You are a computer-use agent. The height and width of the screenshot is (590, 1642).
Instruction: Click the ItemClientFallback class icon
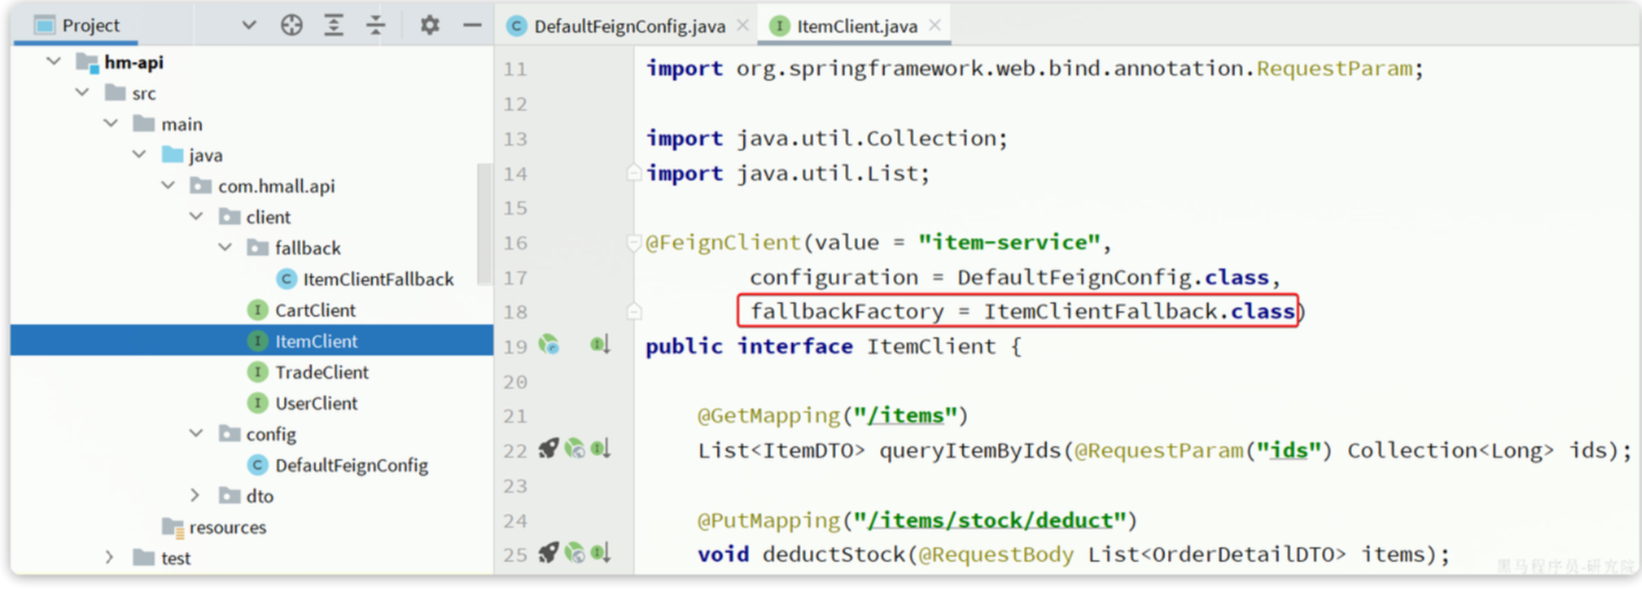(x=287, y=279)
